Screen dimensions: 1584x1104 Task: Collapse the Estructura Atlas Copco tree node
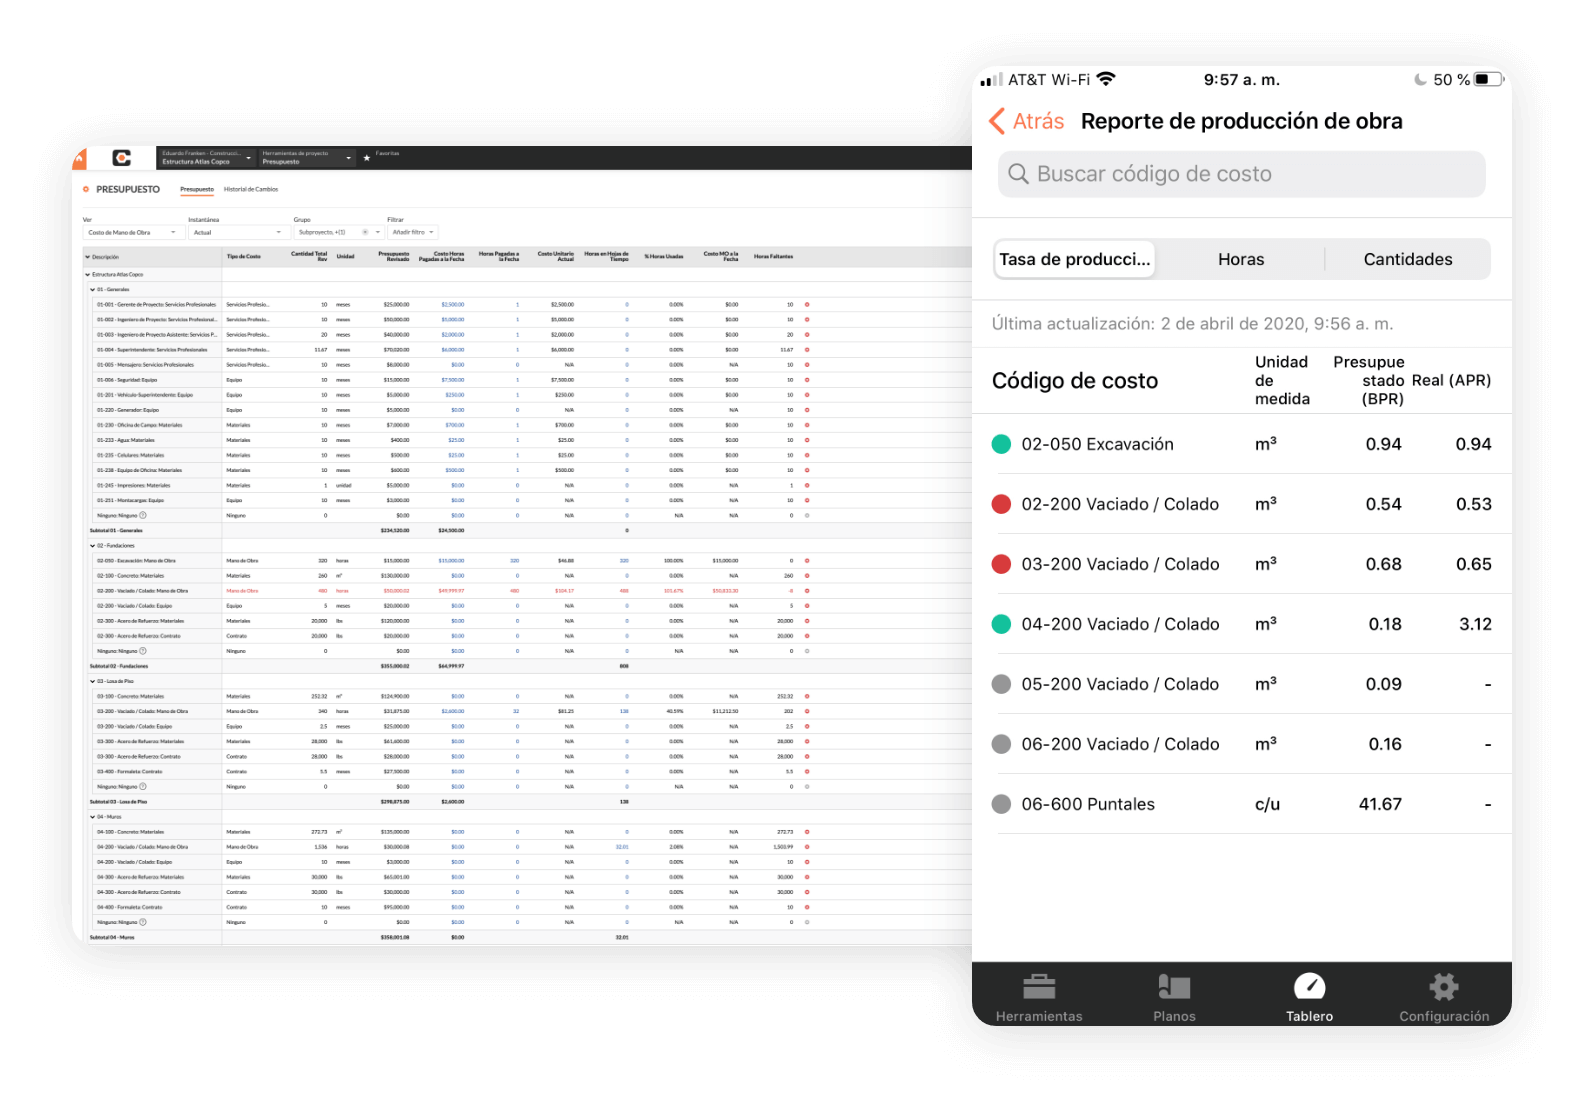(87, 274)
